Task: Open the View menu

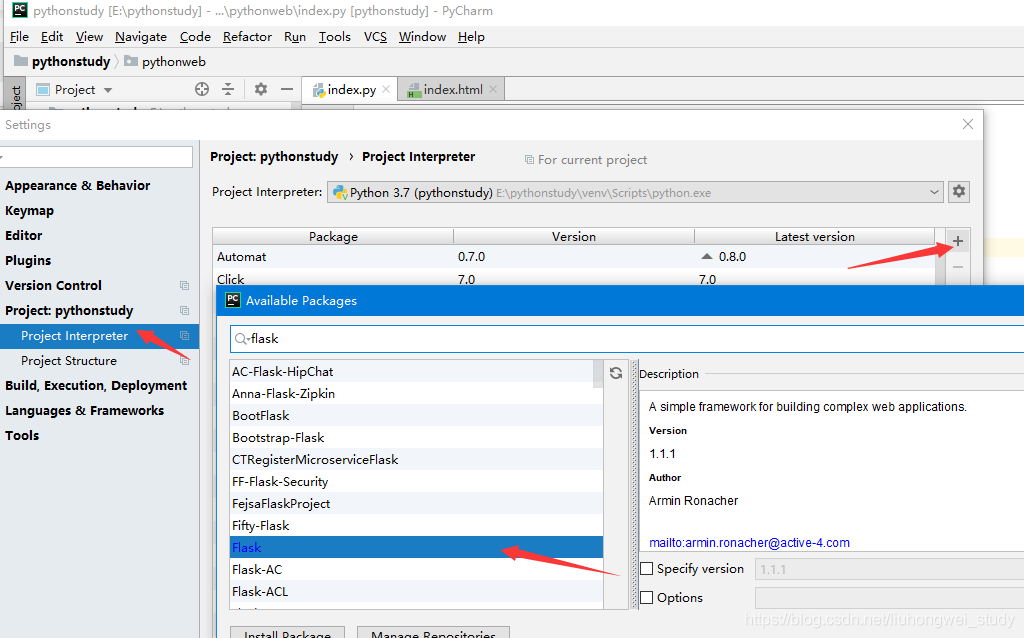Action: click(x=89, y=37)
